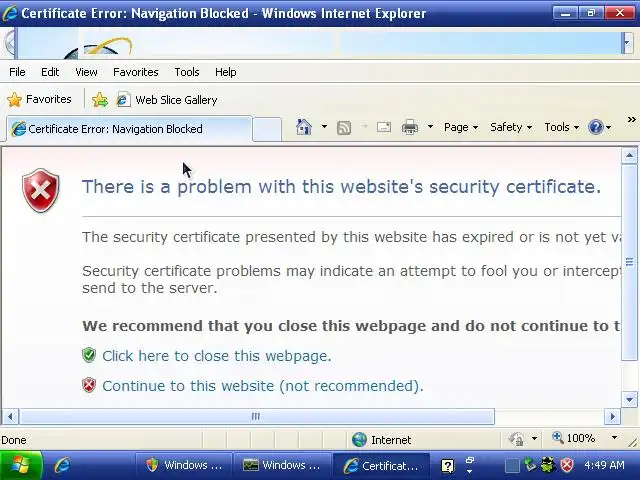Open the Favorites menu in menu bar

click(136, 72)
